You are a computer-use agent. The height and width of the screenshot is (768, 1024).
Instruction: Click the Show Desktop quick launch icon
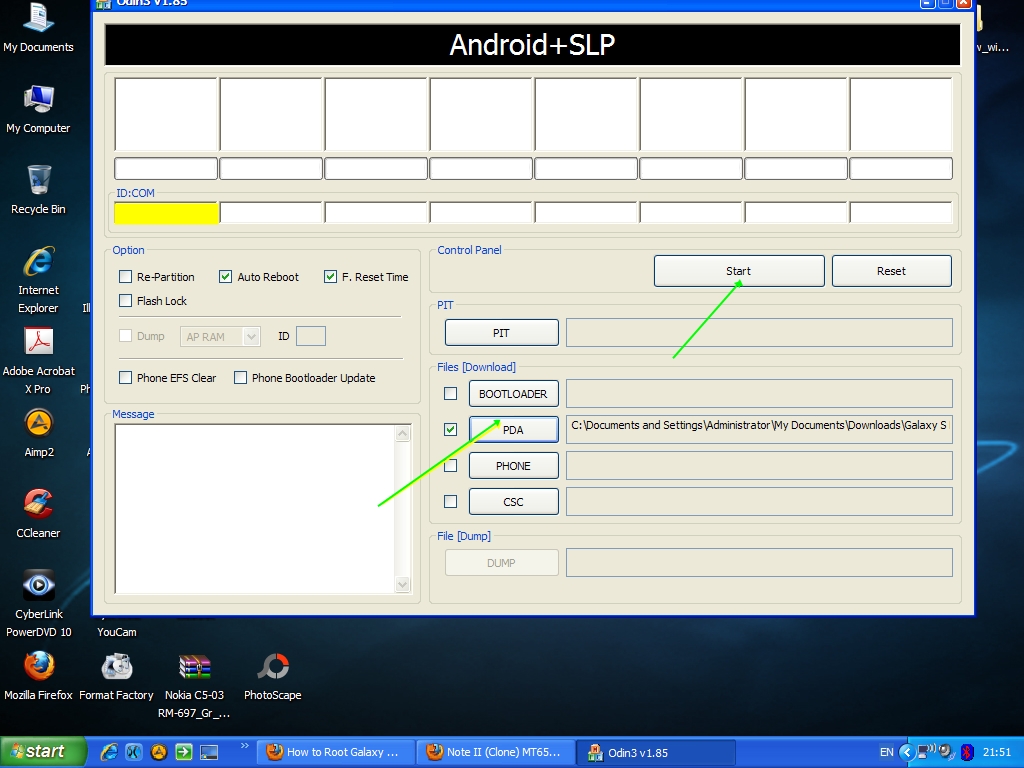click(209, 752)
